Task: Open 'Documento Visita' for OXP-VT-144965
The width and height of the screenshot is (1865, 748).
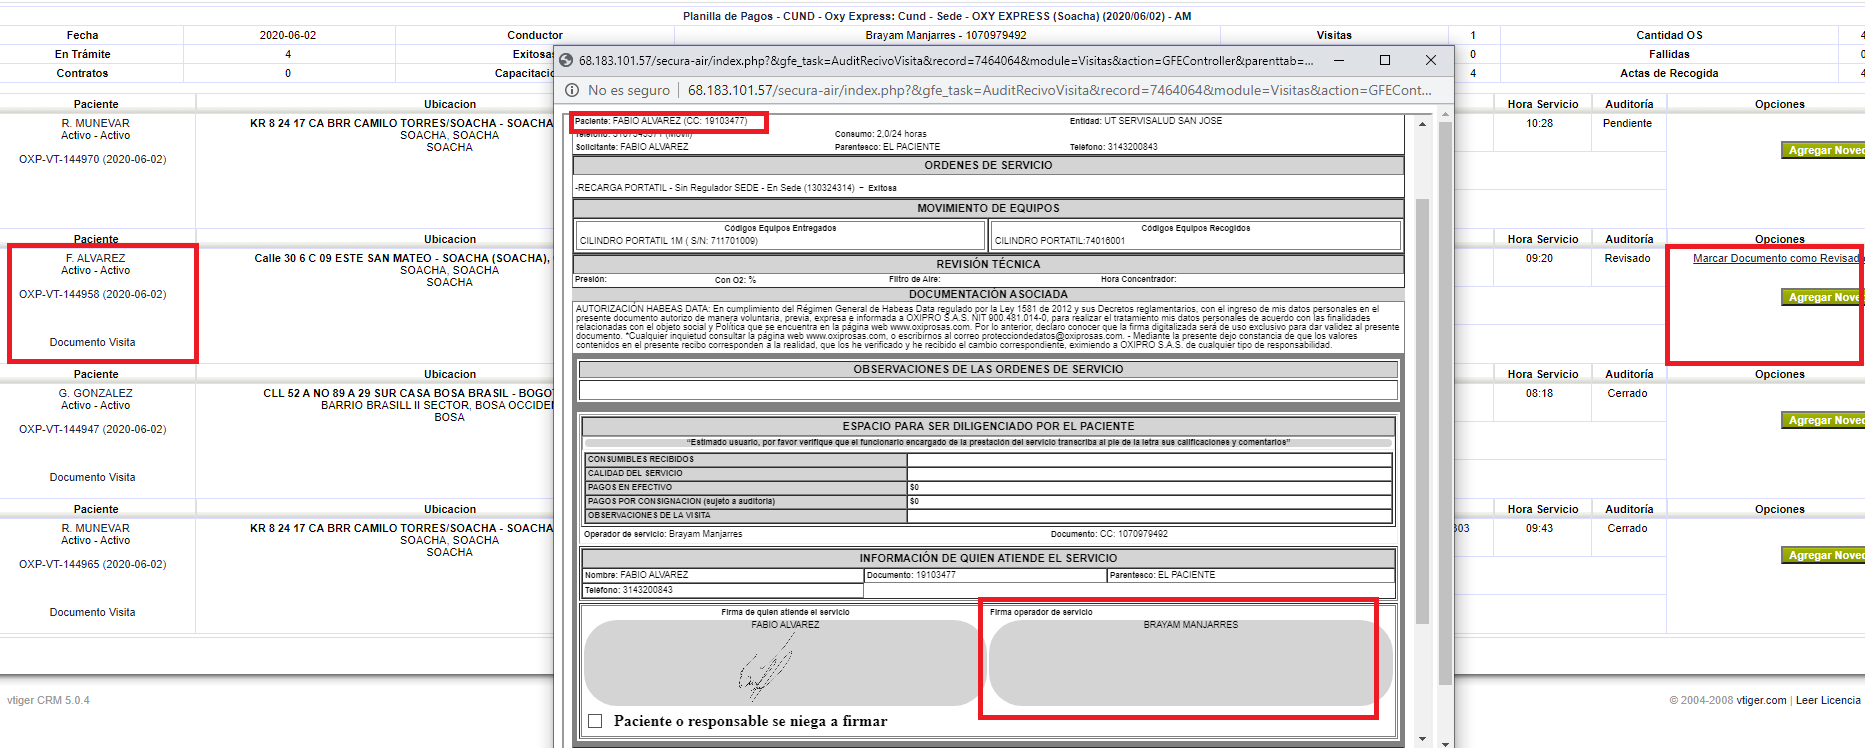Action: tap(93, 612)
